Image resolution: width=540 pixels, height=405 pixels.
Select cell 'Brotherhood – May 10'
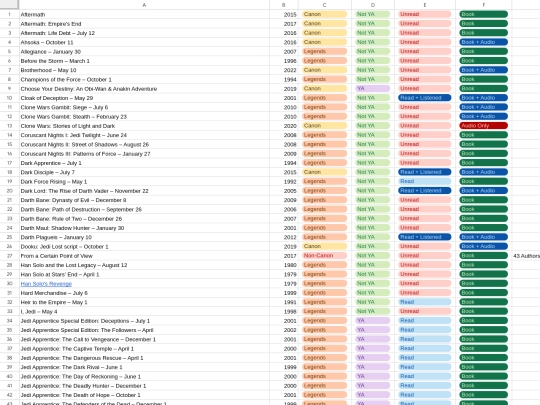pos(144,70)
